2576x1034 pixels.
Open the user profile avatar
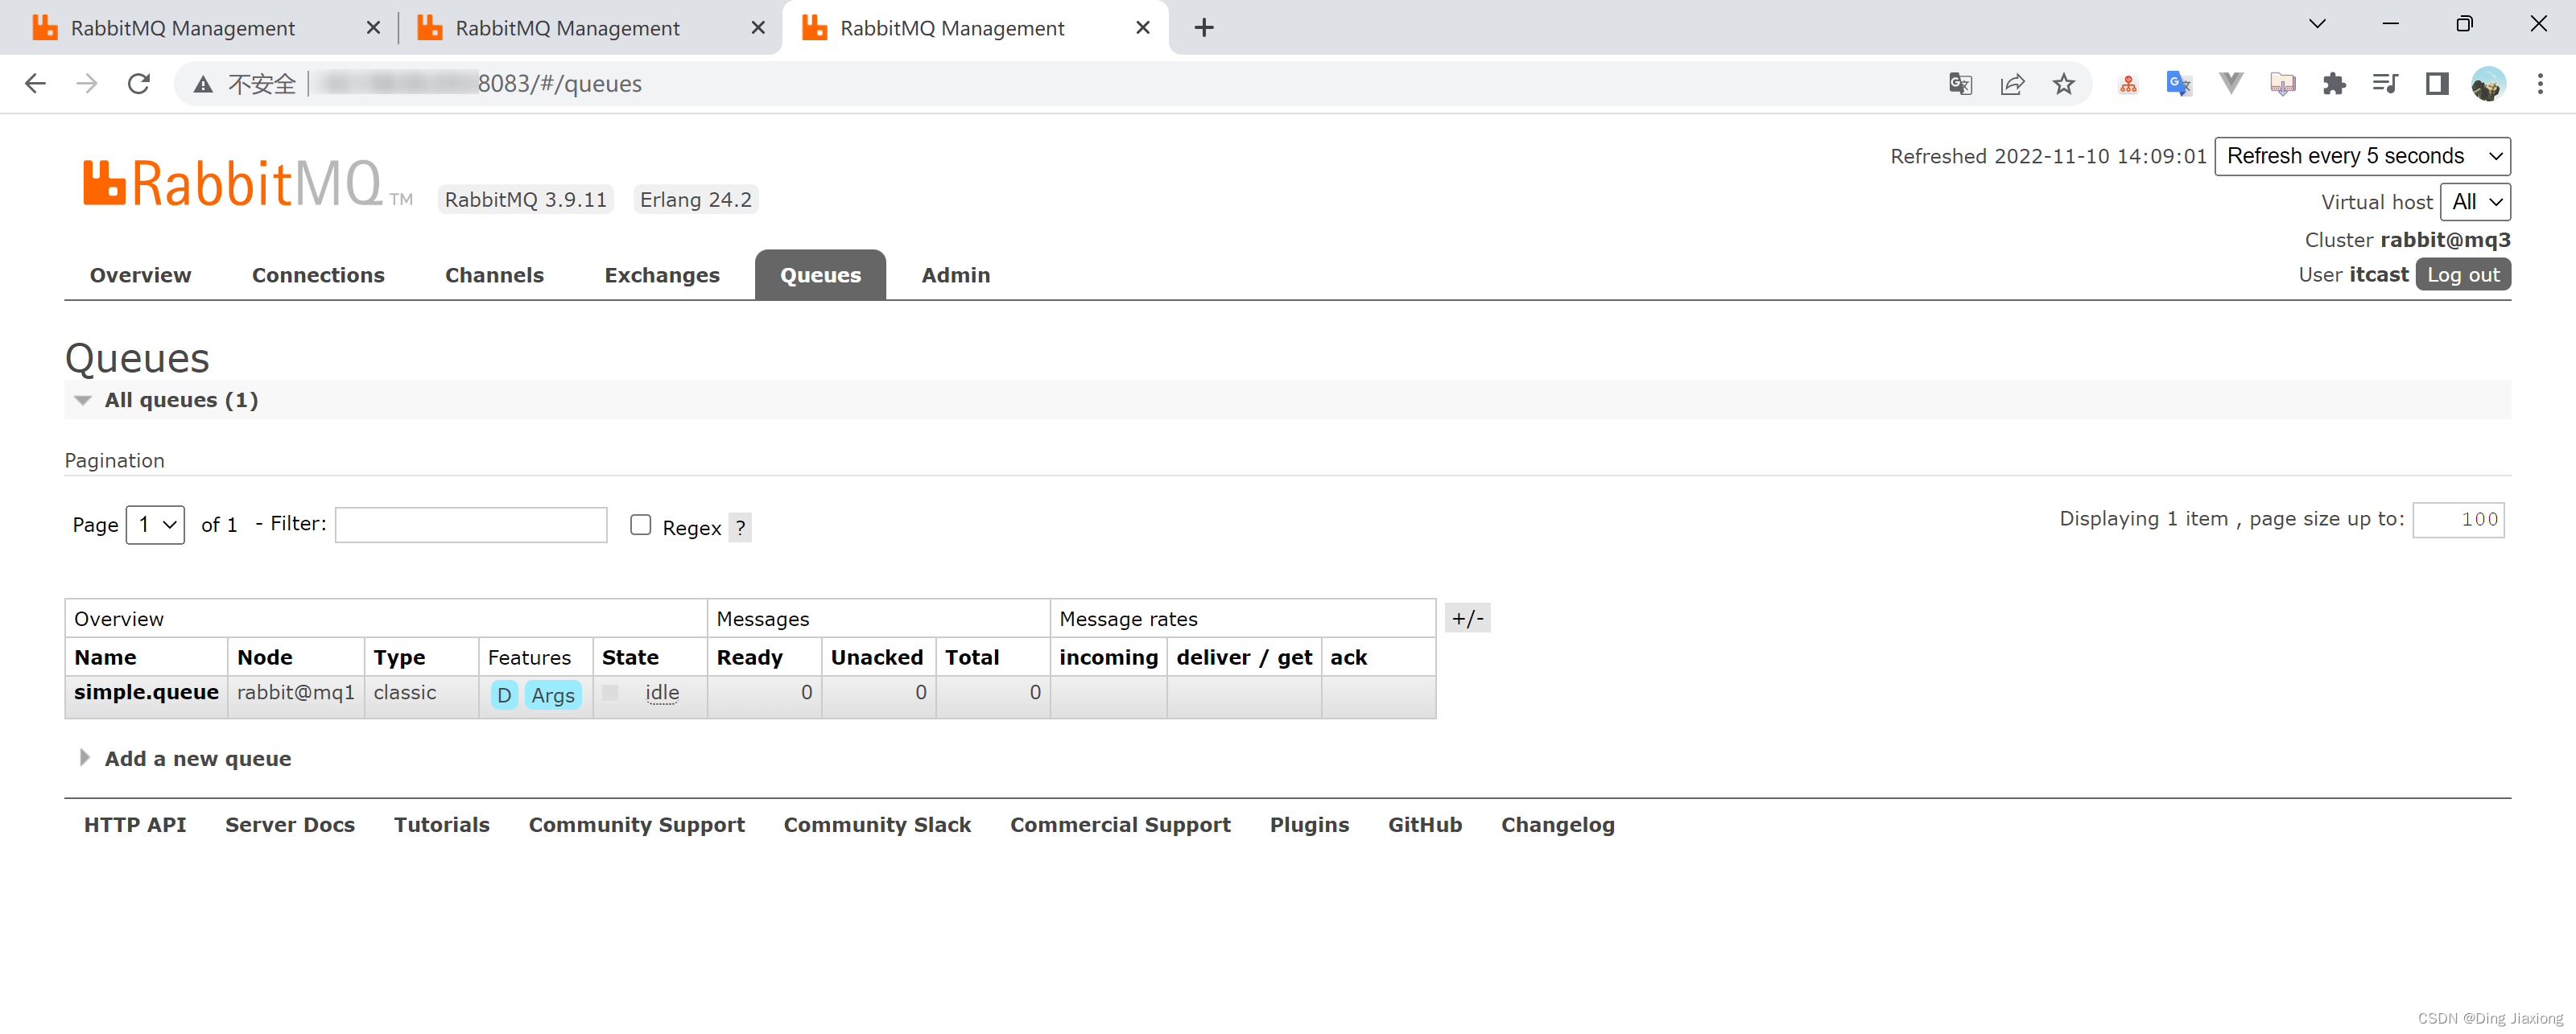[x=2488, y=84]
